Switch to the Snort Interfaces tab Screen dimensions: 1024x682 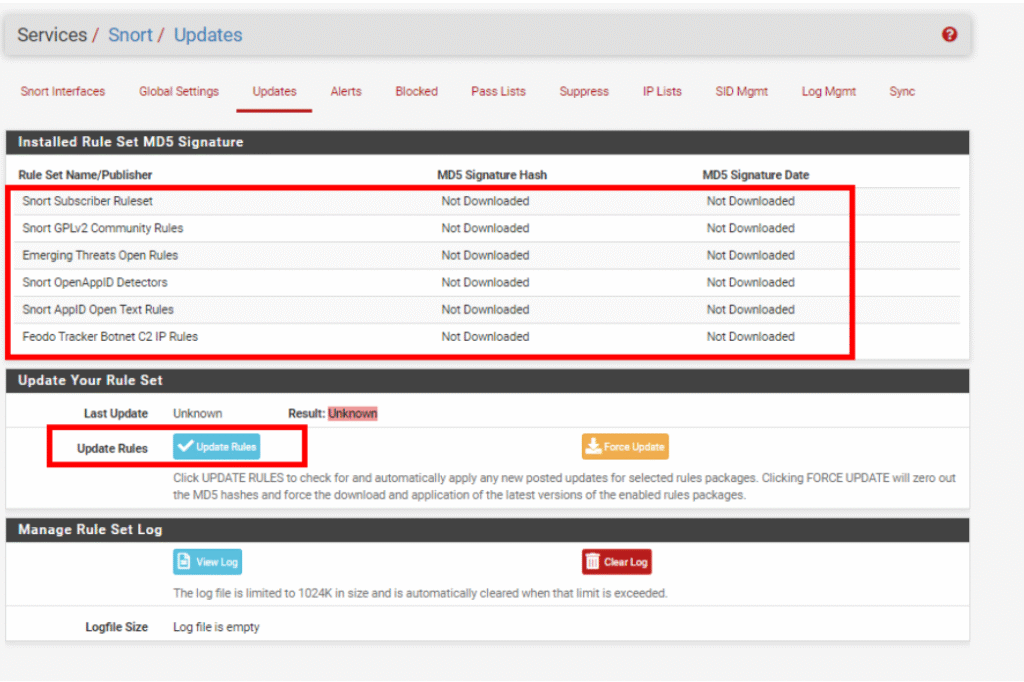pos(63,91)
